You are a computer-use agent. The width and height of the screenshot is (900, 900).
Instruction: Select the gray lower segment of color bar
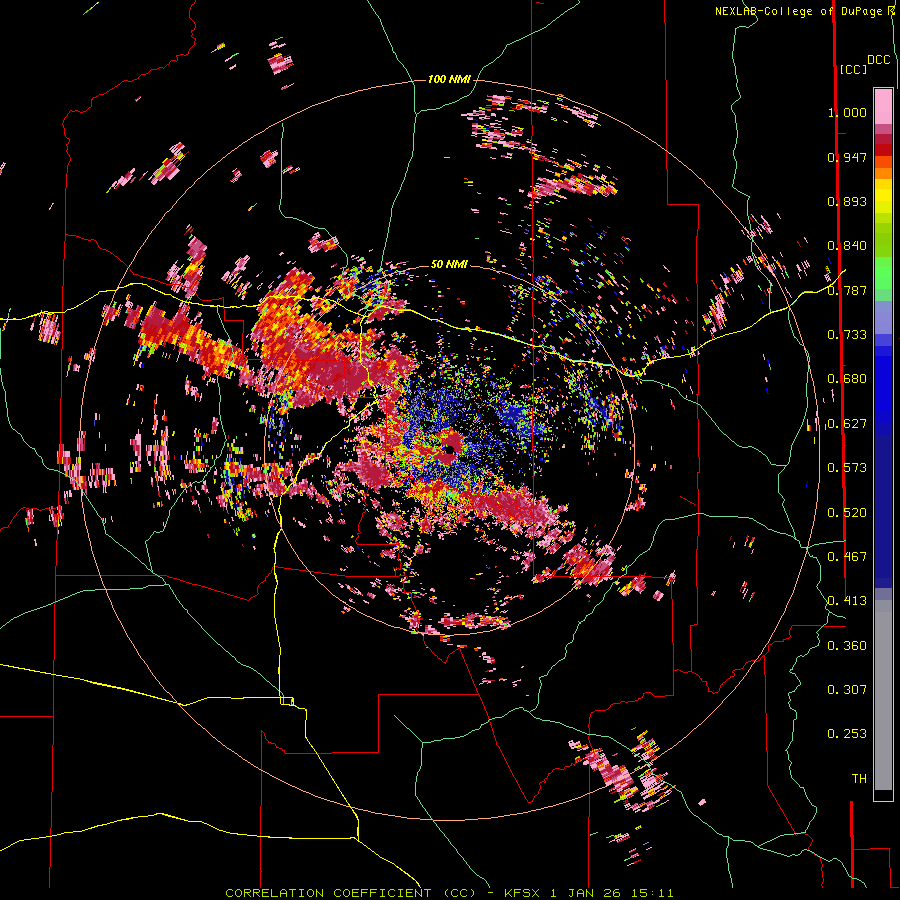883,695
